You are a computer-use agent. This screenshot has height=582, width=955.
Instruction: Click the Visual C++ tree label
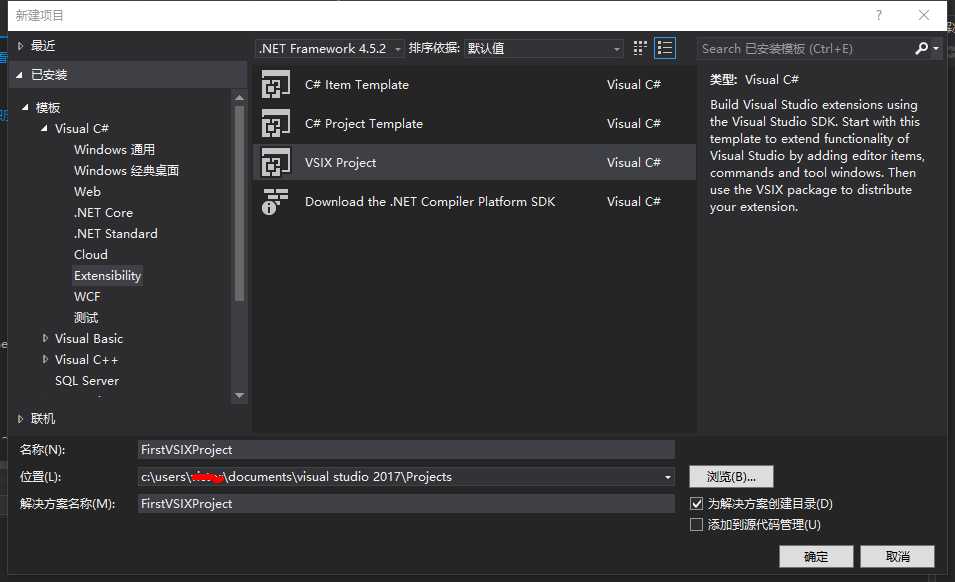click(86, 360)
